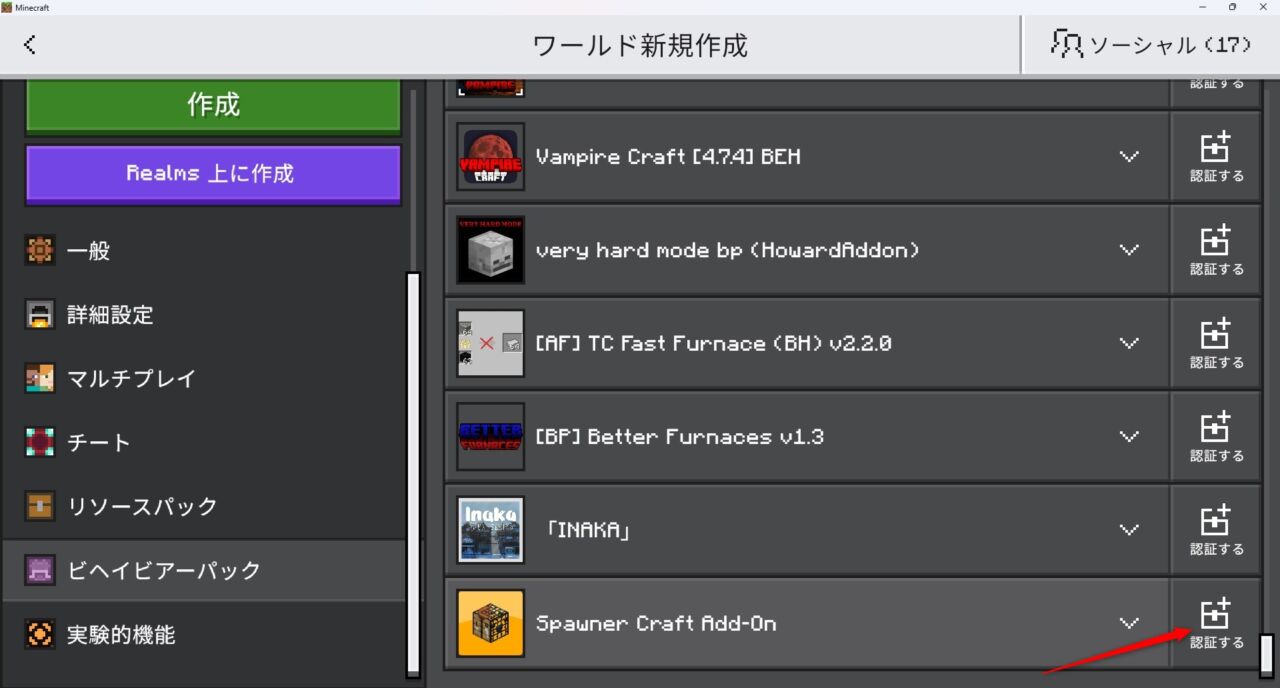Image resolution: width=1280 pixels, height=688 pixels.
Task: Click the Better Furnaces thumbnail
Action: tap(491, 437)
